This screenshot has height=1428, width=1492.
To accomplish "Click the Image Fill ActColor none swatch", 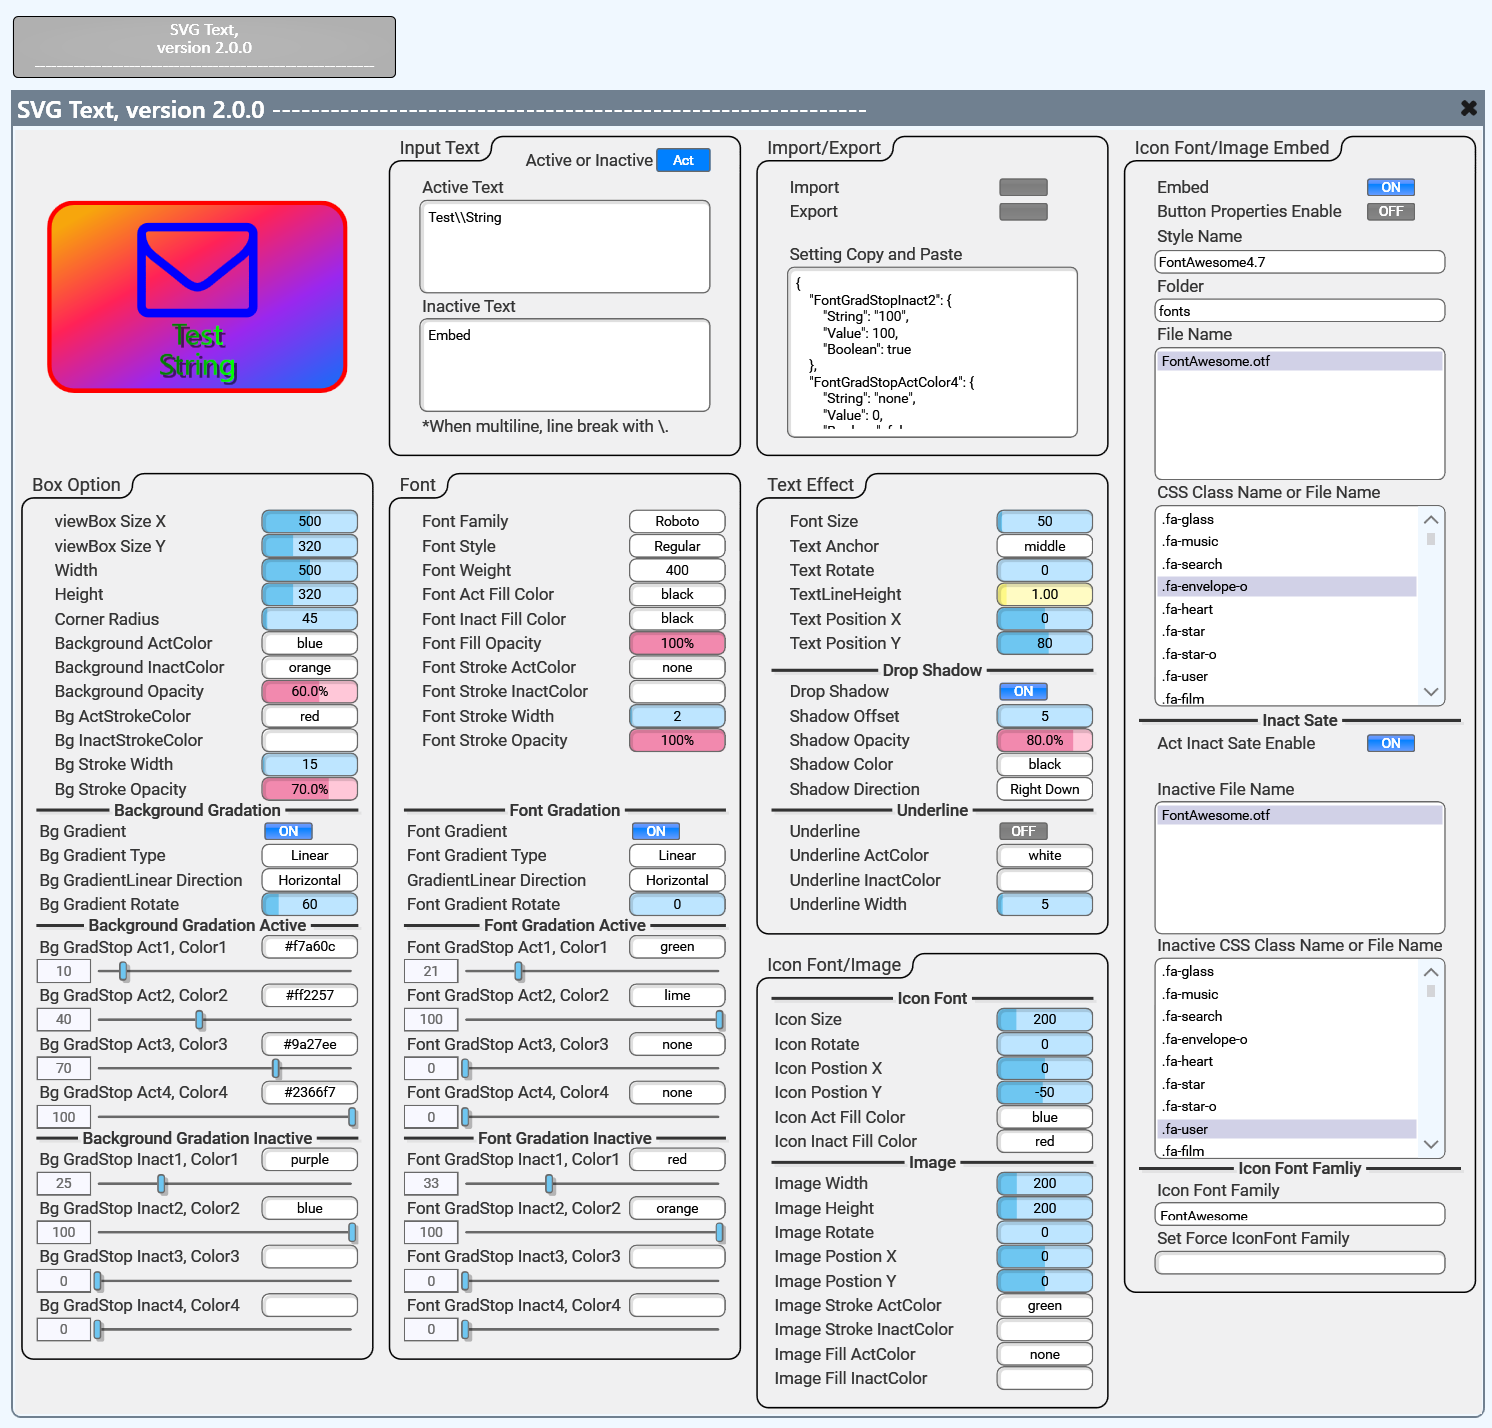I will tap(1045, 1354).
